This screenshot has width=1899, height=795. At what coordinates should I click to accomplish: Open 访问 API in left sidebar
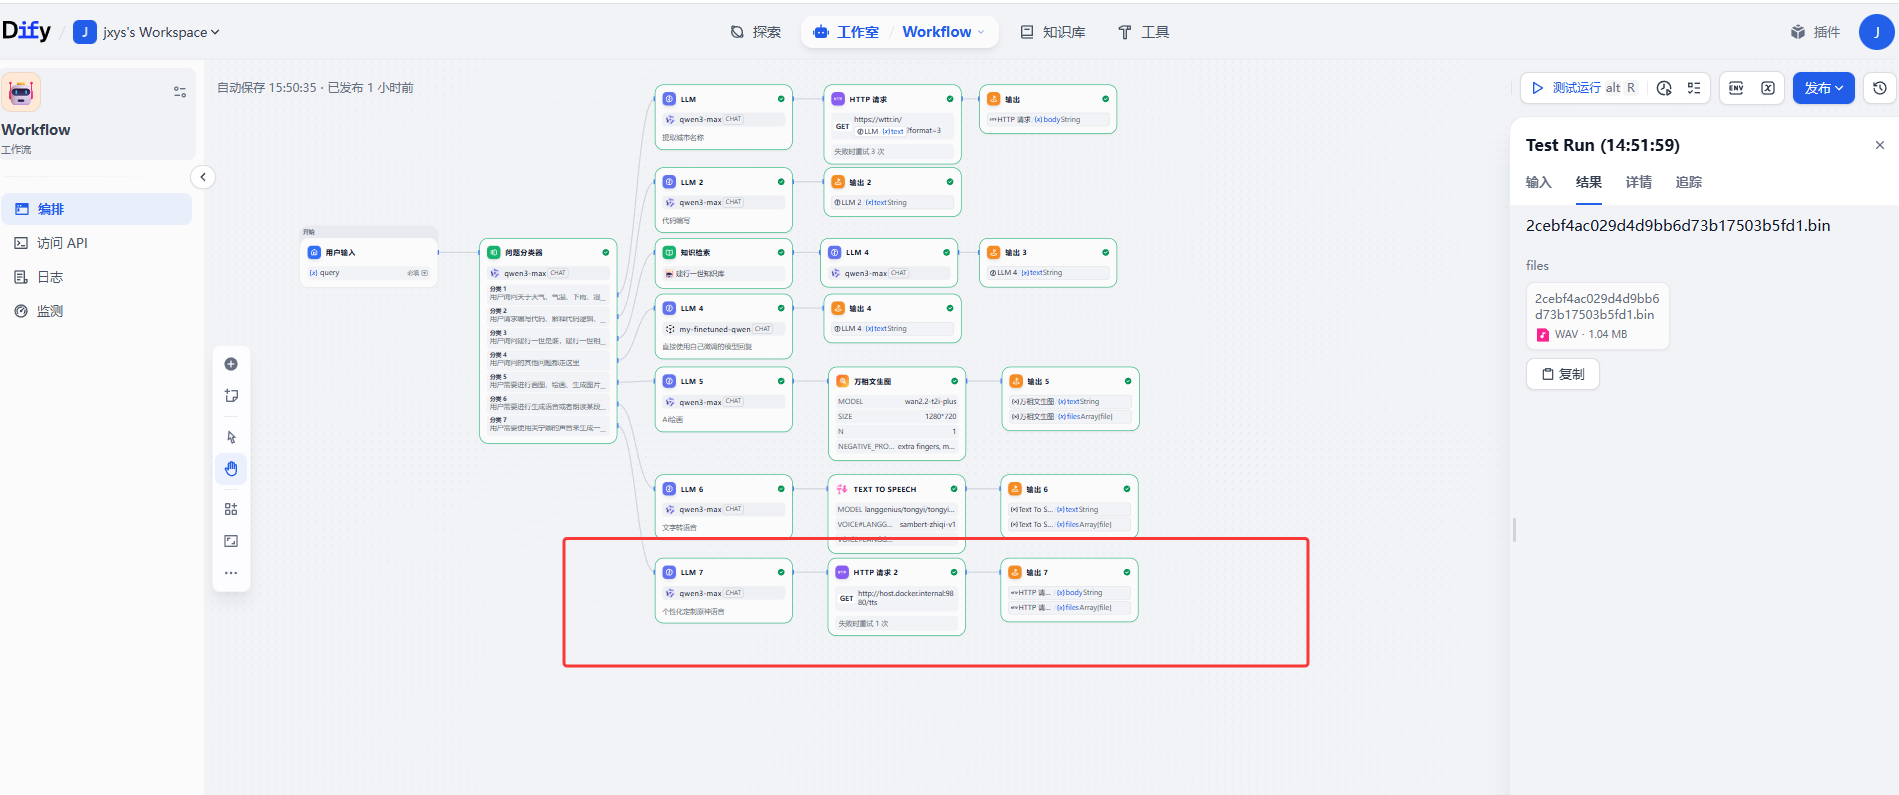click(97, 243)
